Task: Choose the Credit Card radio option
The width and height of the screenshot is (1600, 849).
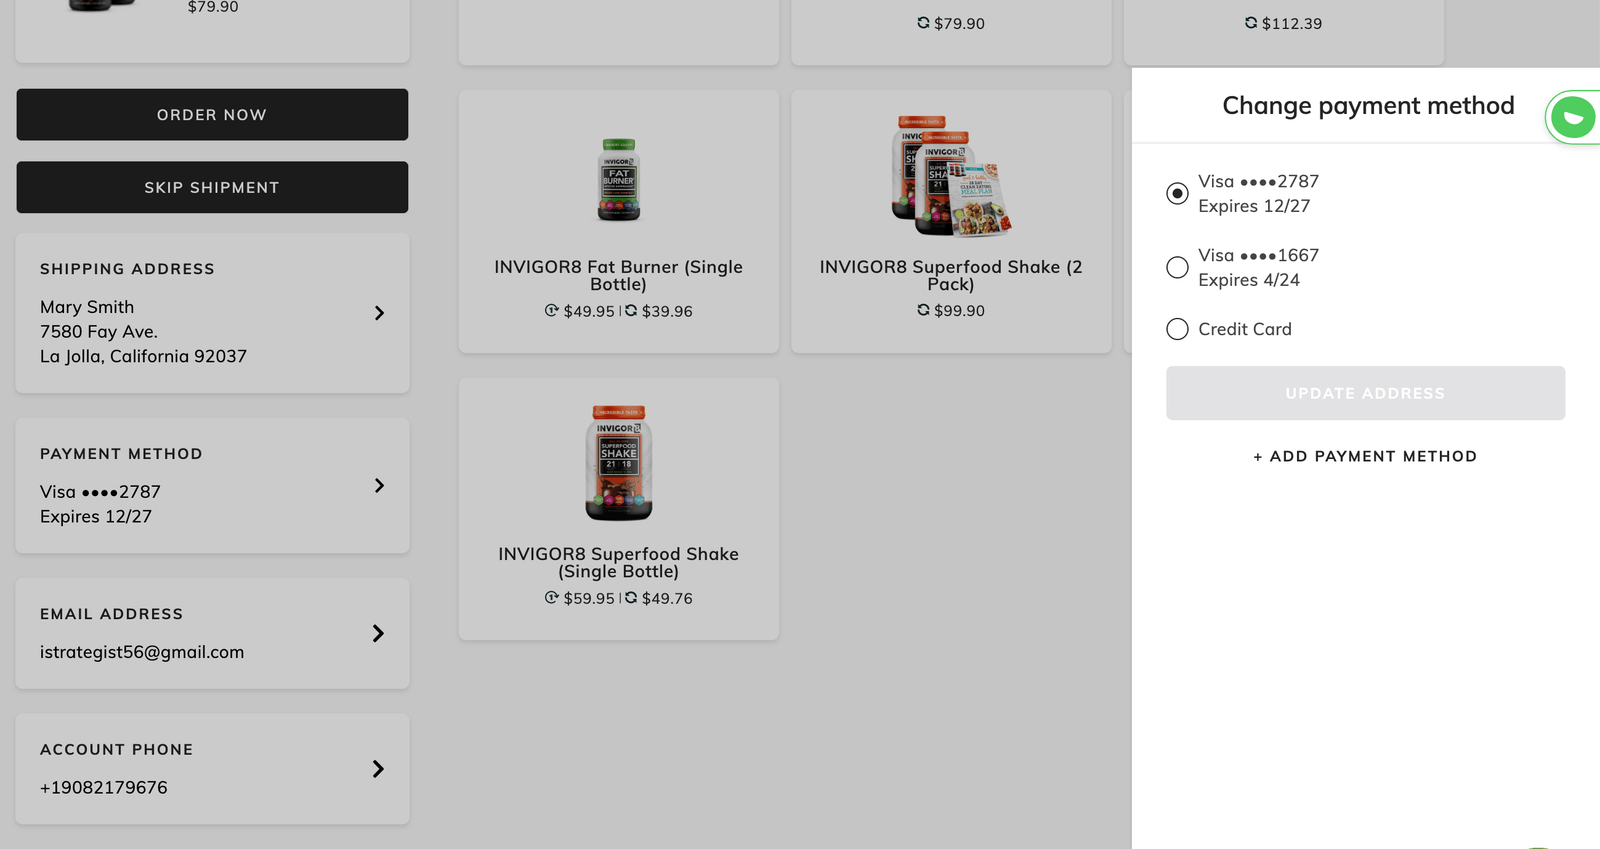Action: tap(1177, 329)
